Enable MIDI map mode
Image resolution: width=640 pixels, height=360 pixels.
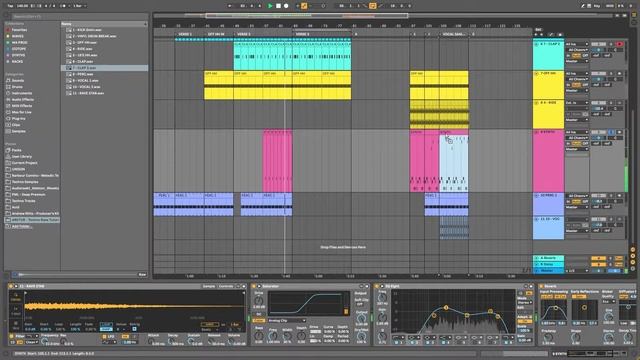610,6
